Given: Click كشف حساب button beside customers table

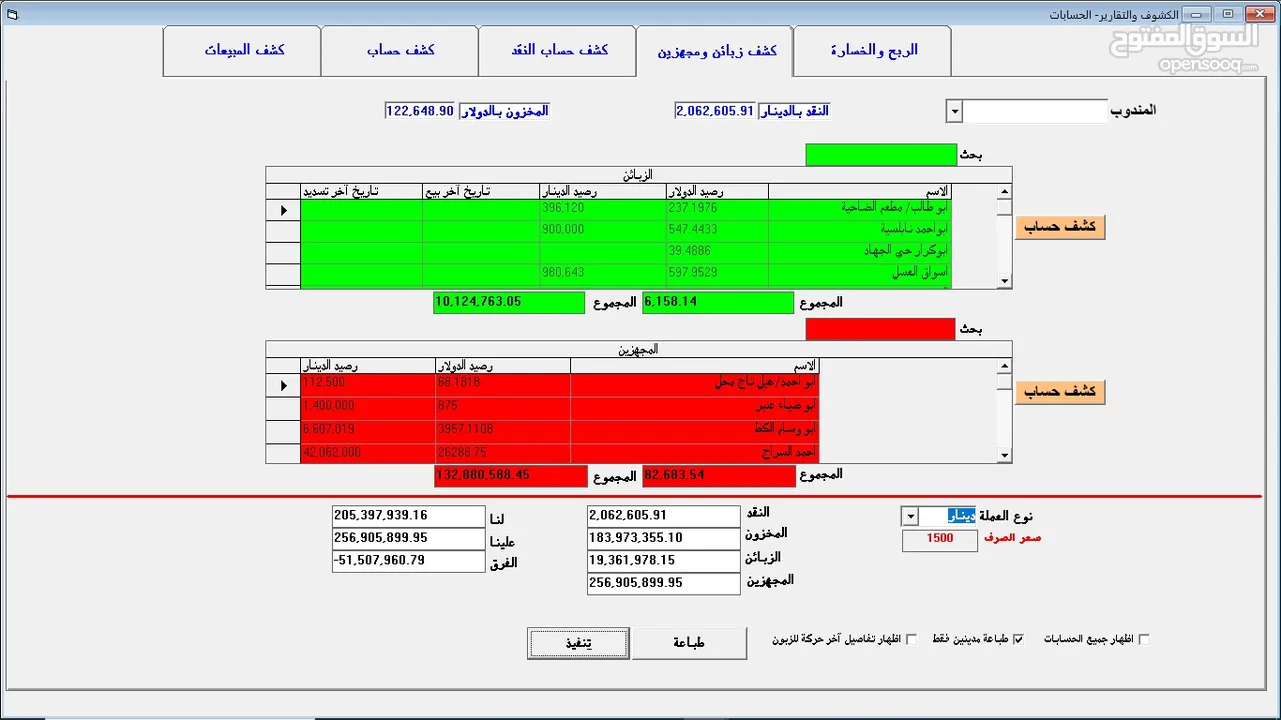Looking at the screenshot, I should coord(1060,227).
